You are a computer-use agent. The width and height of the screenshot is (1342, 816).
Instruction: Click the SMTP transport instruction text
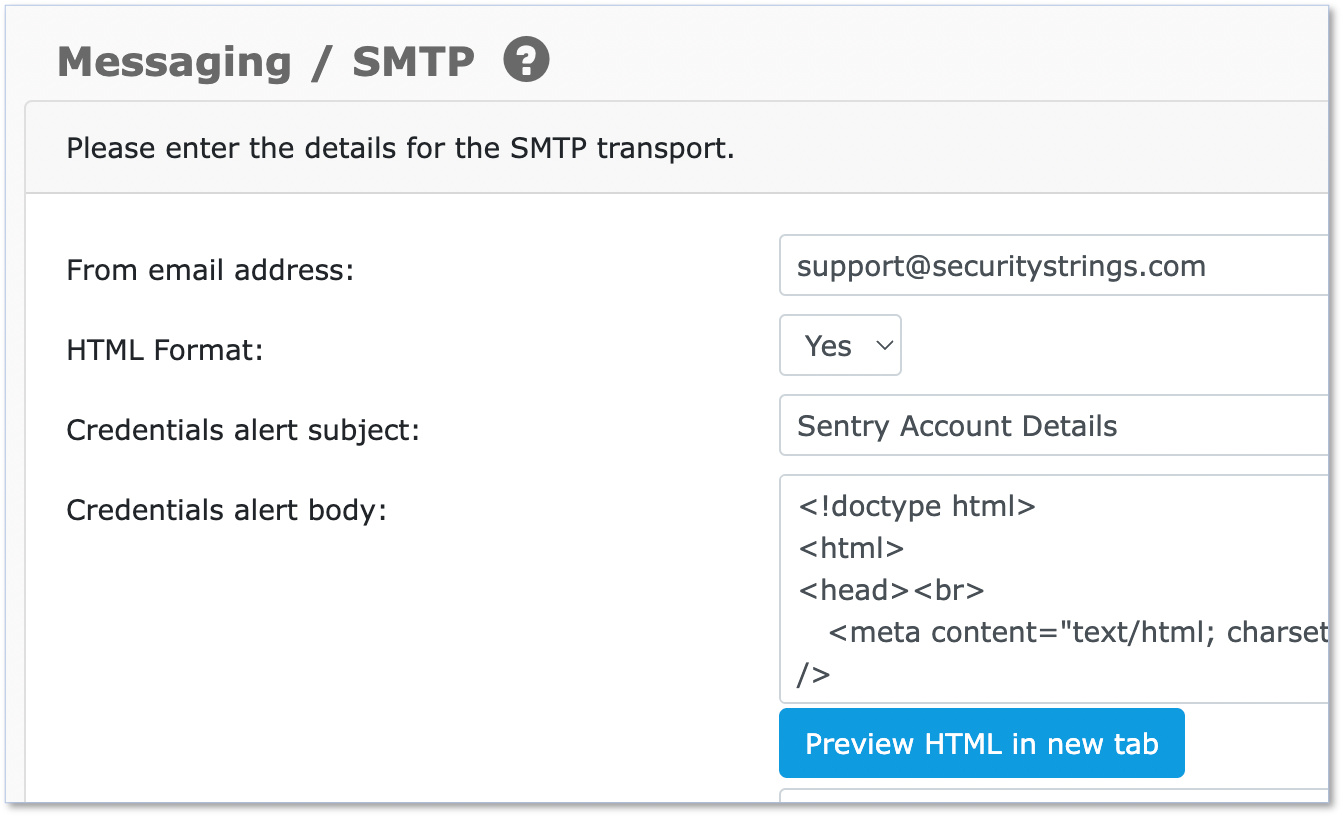click(400, 149)
